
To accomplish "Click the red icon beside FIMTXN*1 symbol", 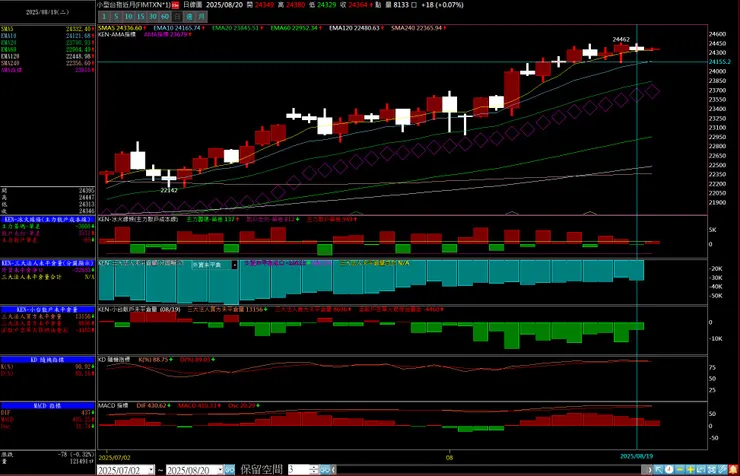I will [x=175, y=5].
